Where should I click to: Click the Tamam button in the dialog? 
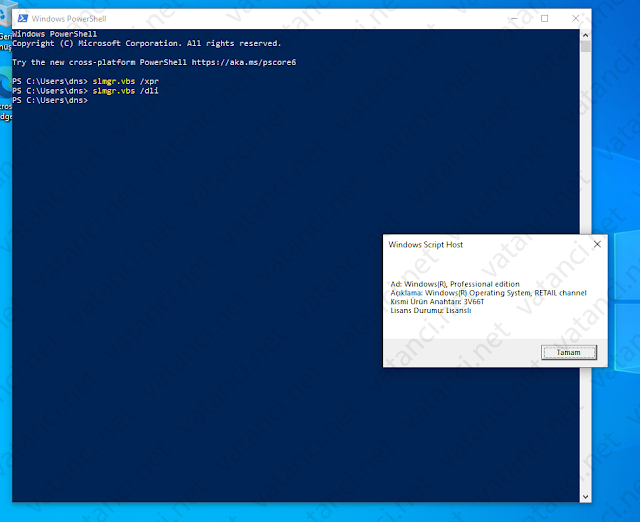[569, 352]
